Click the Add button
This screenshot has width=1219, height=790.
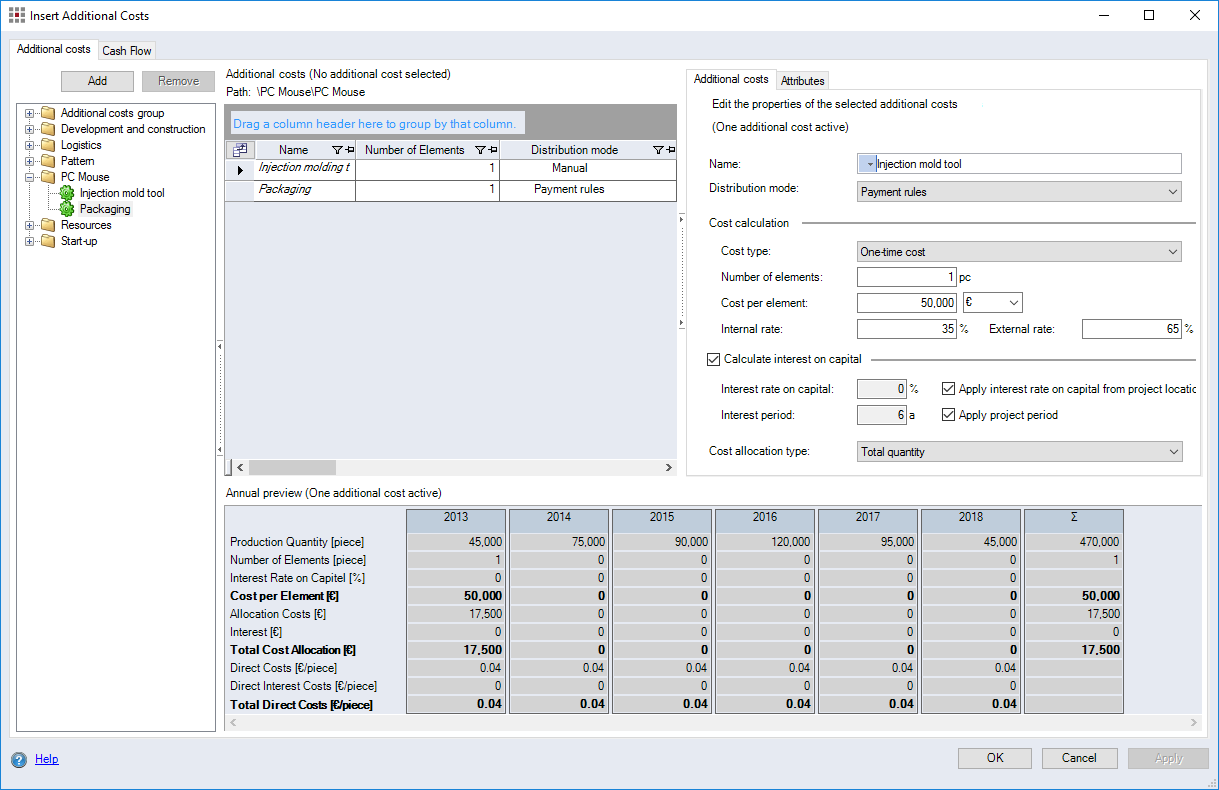(97, 81)
